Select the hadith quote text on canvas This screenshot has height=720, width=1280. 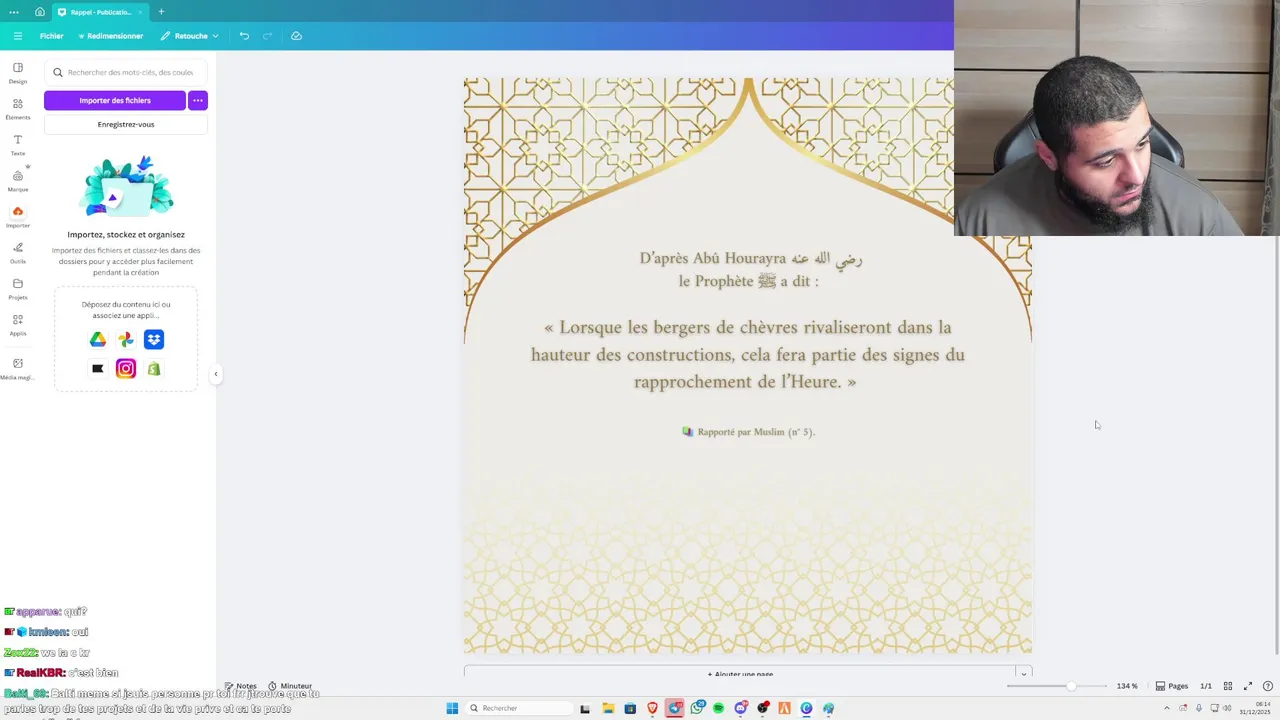pos(748,354)
